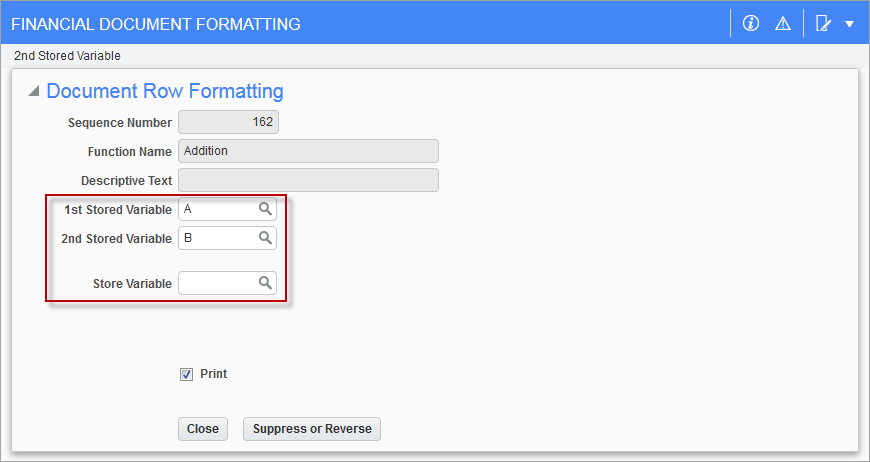Click into the empty Store Variable field

click(x=227, y=283)
